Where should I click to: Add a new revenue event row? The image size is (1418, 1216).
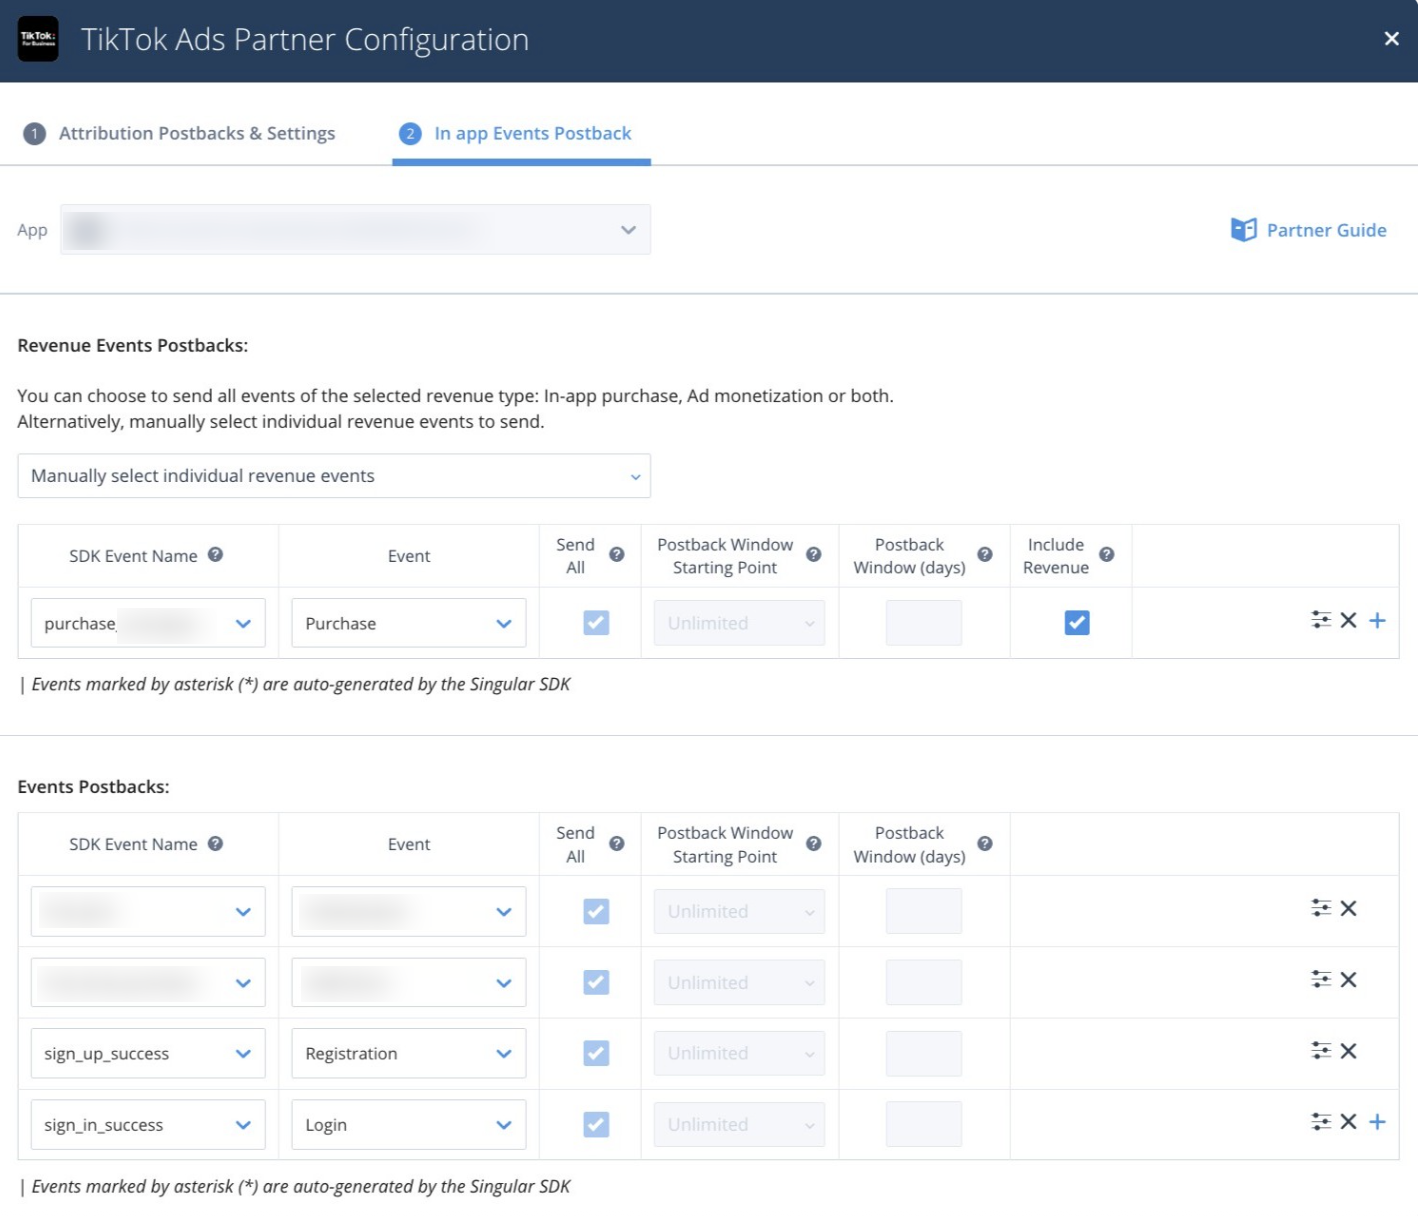click(x=1377, y=620)
